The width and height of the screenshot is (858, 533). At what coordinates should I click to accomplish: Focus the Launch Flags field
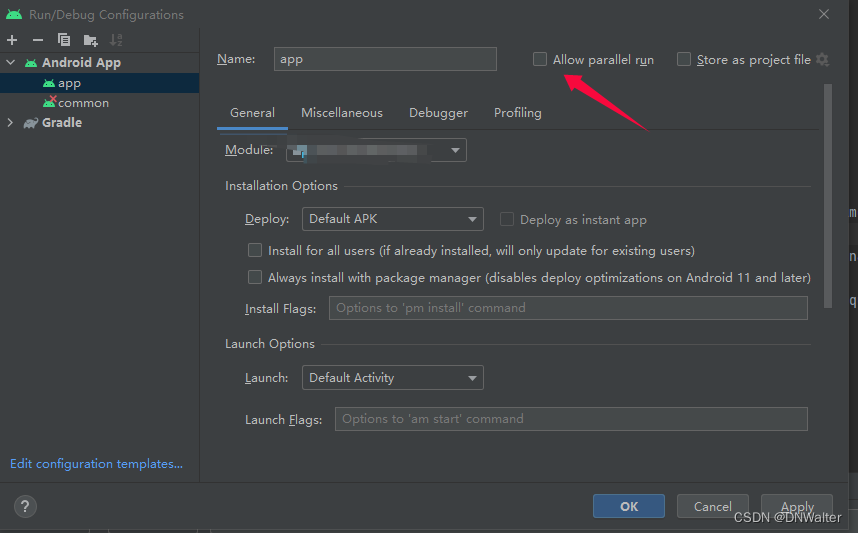[571, 419]
